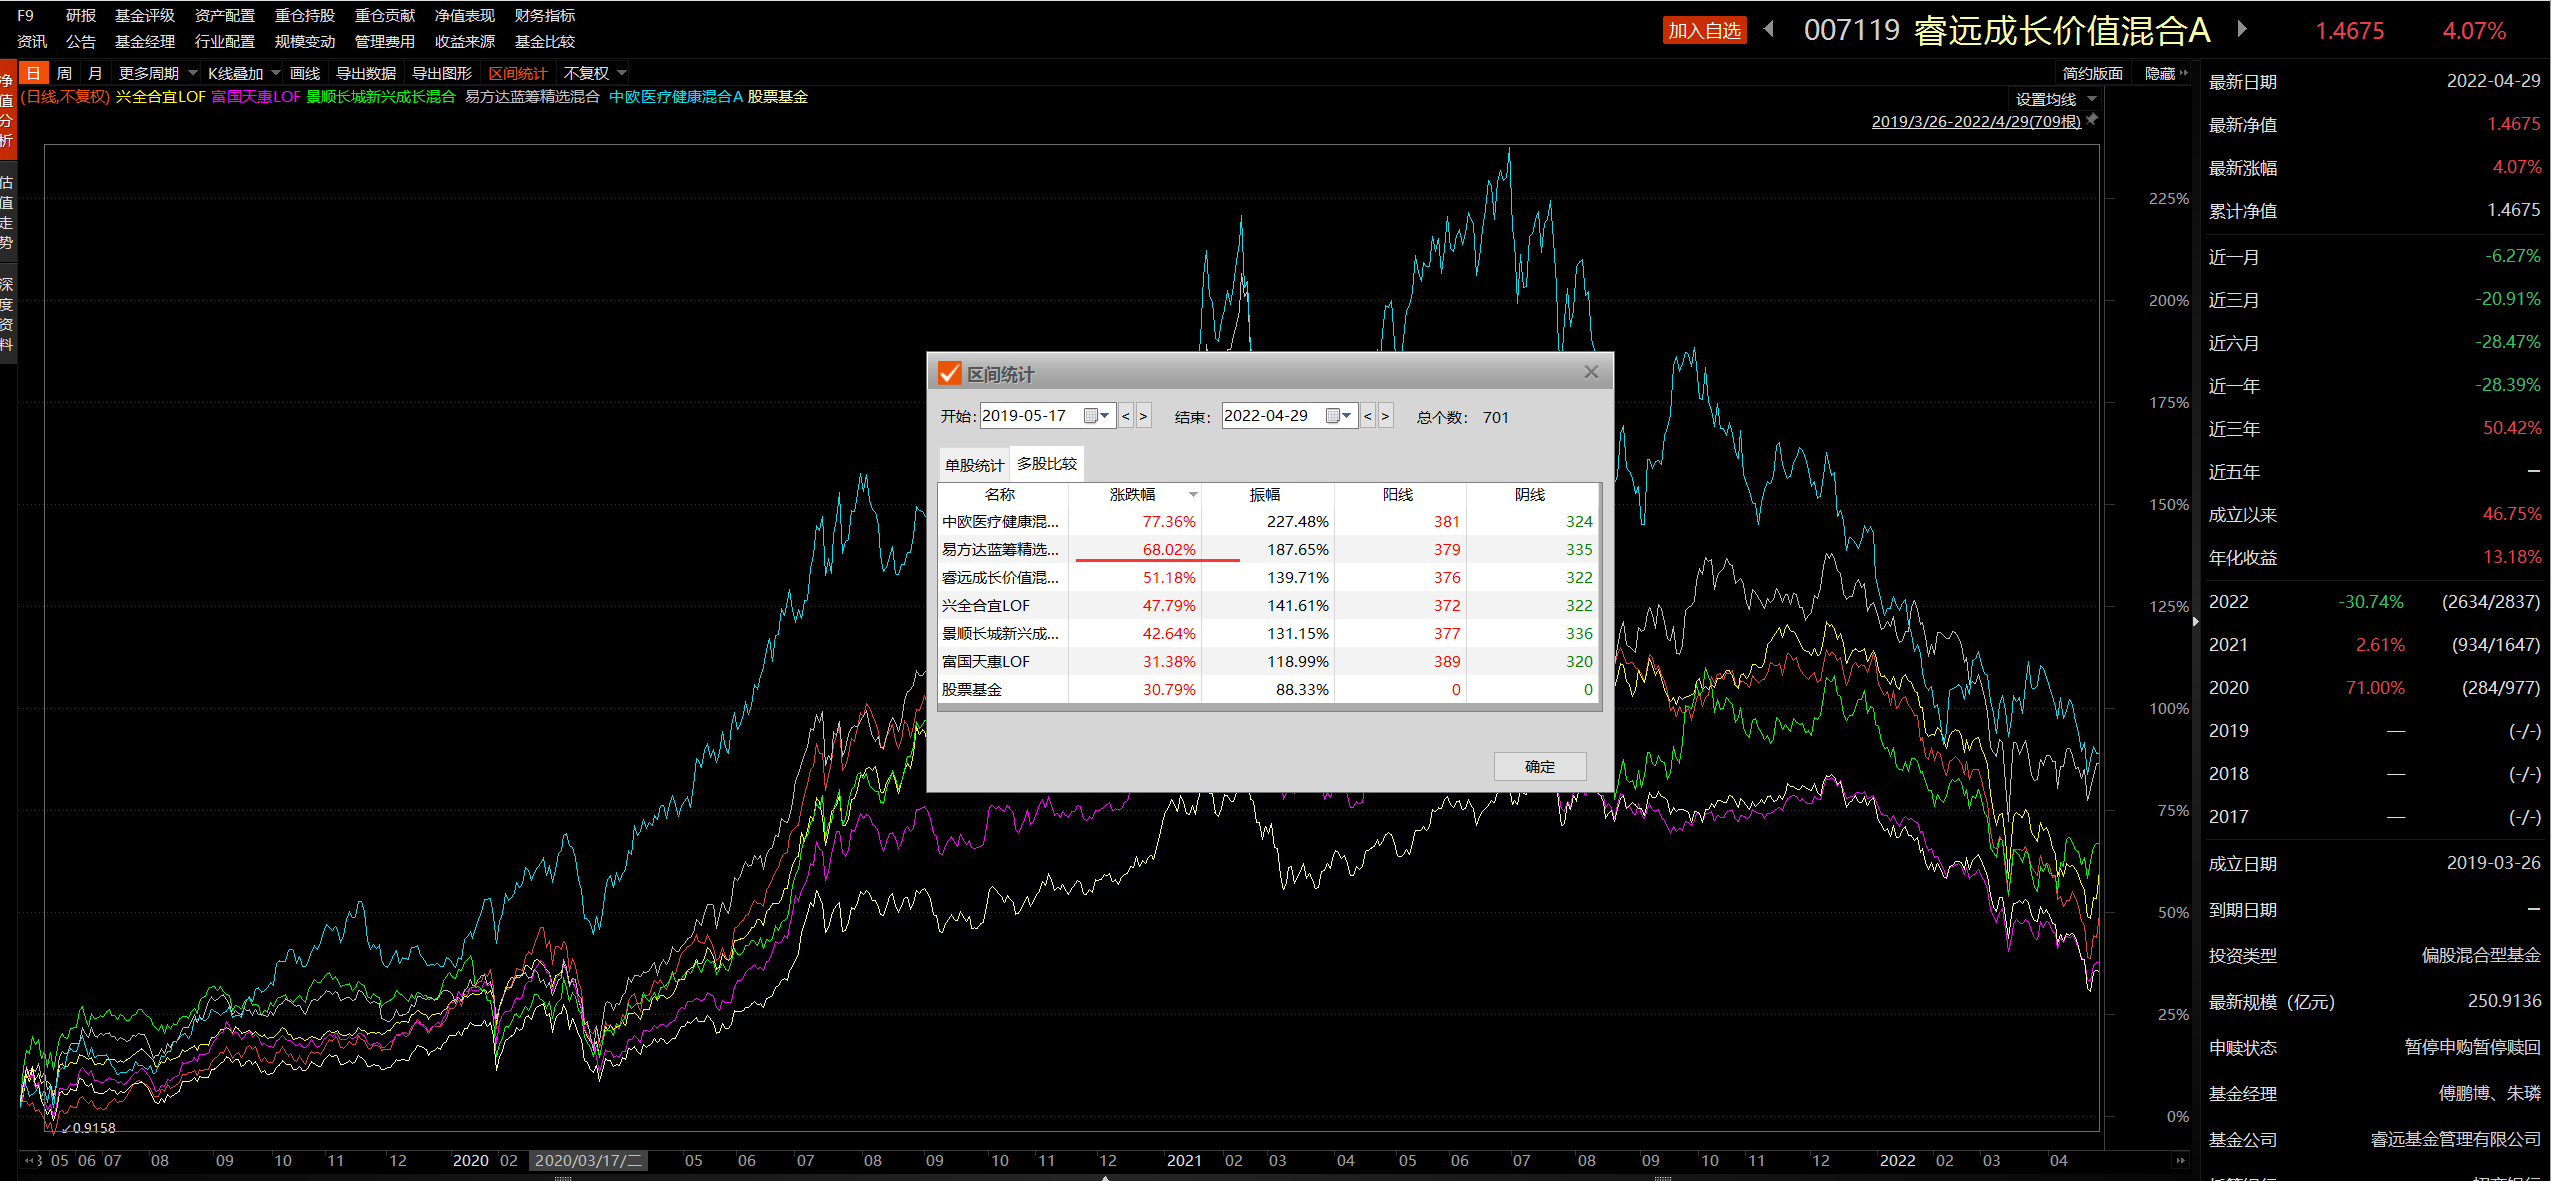This screenshot has height=1181, width=2551.
Task: Switch to the 单股统计 tab
Action: point(974,465)
